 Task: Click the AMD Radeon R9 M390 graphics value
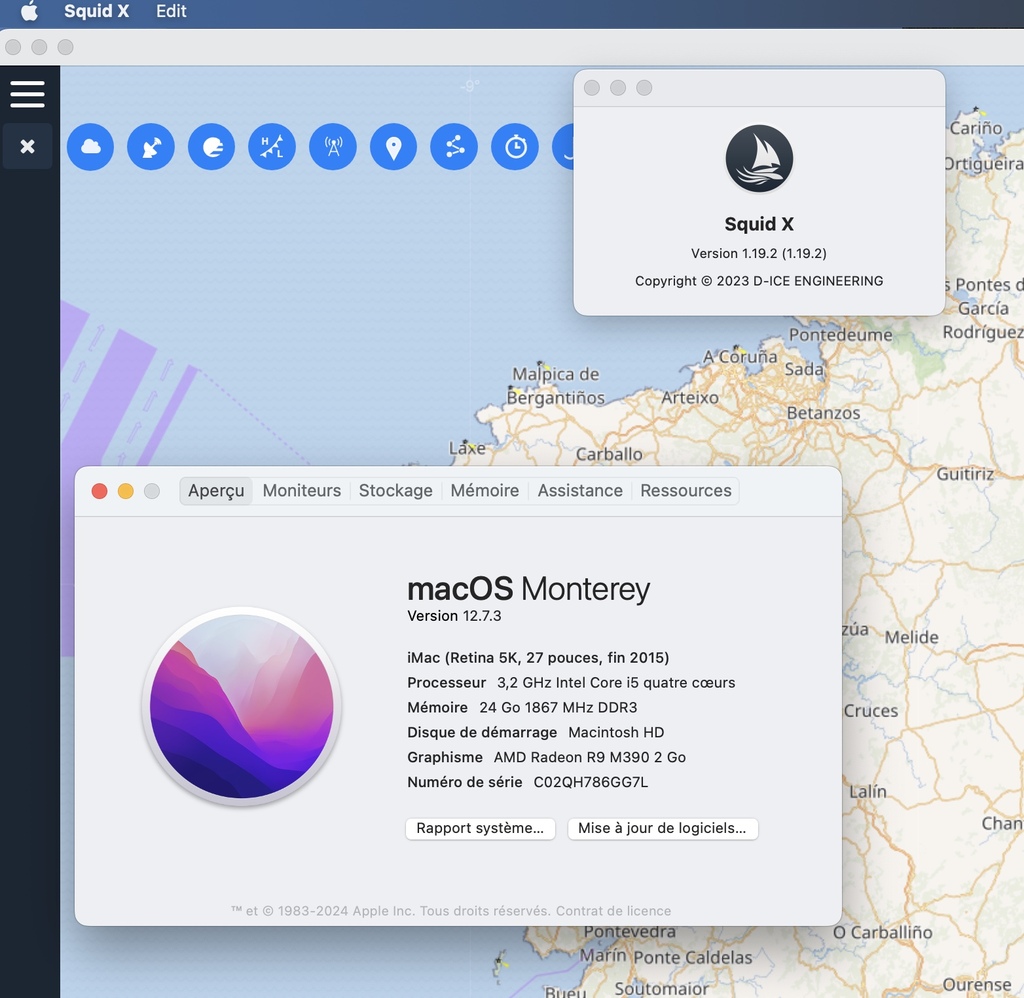[x=590, y=757]
